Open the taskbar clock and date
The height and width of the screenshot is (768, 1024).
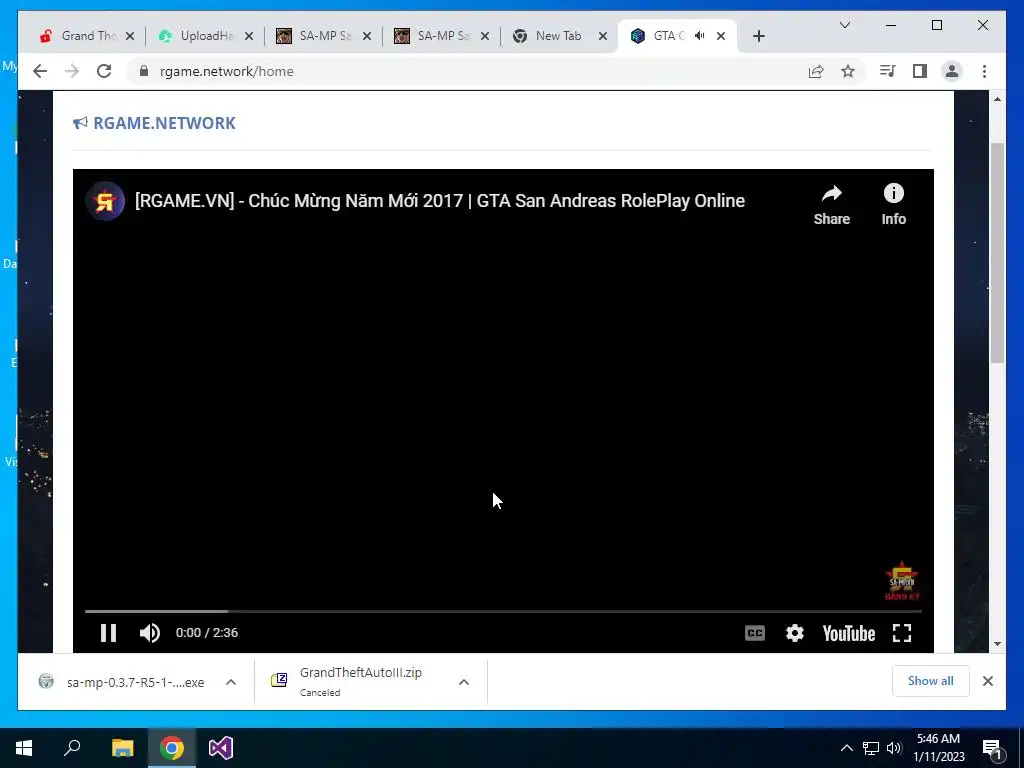(x=938, y=748)
